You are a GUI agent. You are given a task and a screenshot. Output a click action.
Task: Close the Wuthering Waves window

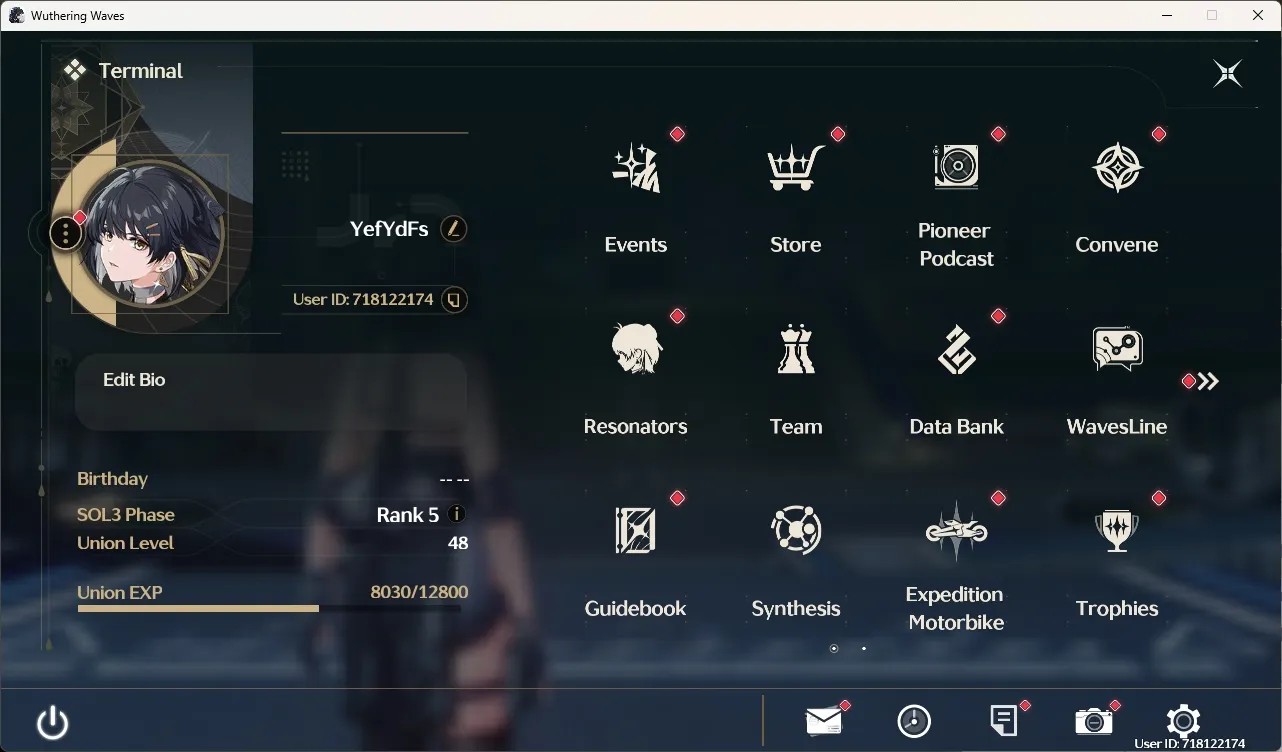(x=1258, y=15)
